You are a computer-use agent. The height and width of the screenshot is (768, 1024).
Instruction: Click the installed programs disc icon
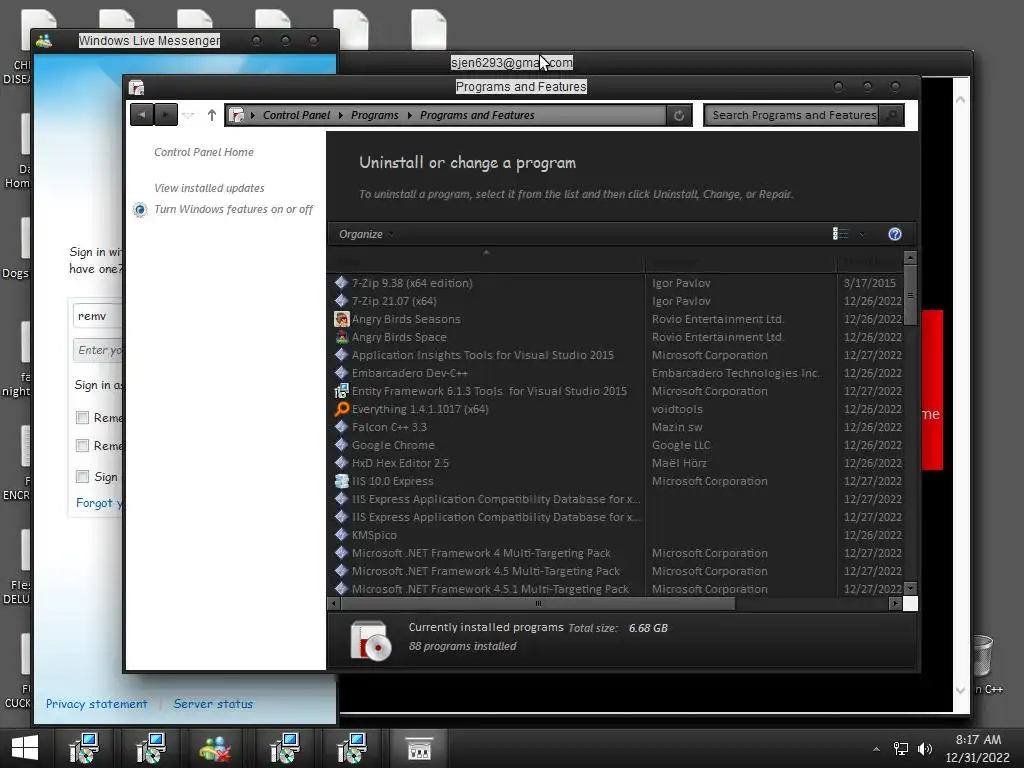[x=370, y=641]
